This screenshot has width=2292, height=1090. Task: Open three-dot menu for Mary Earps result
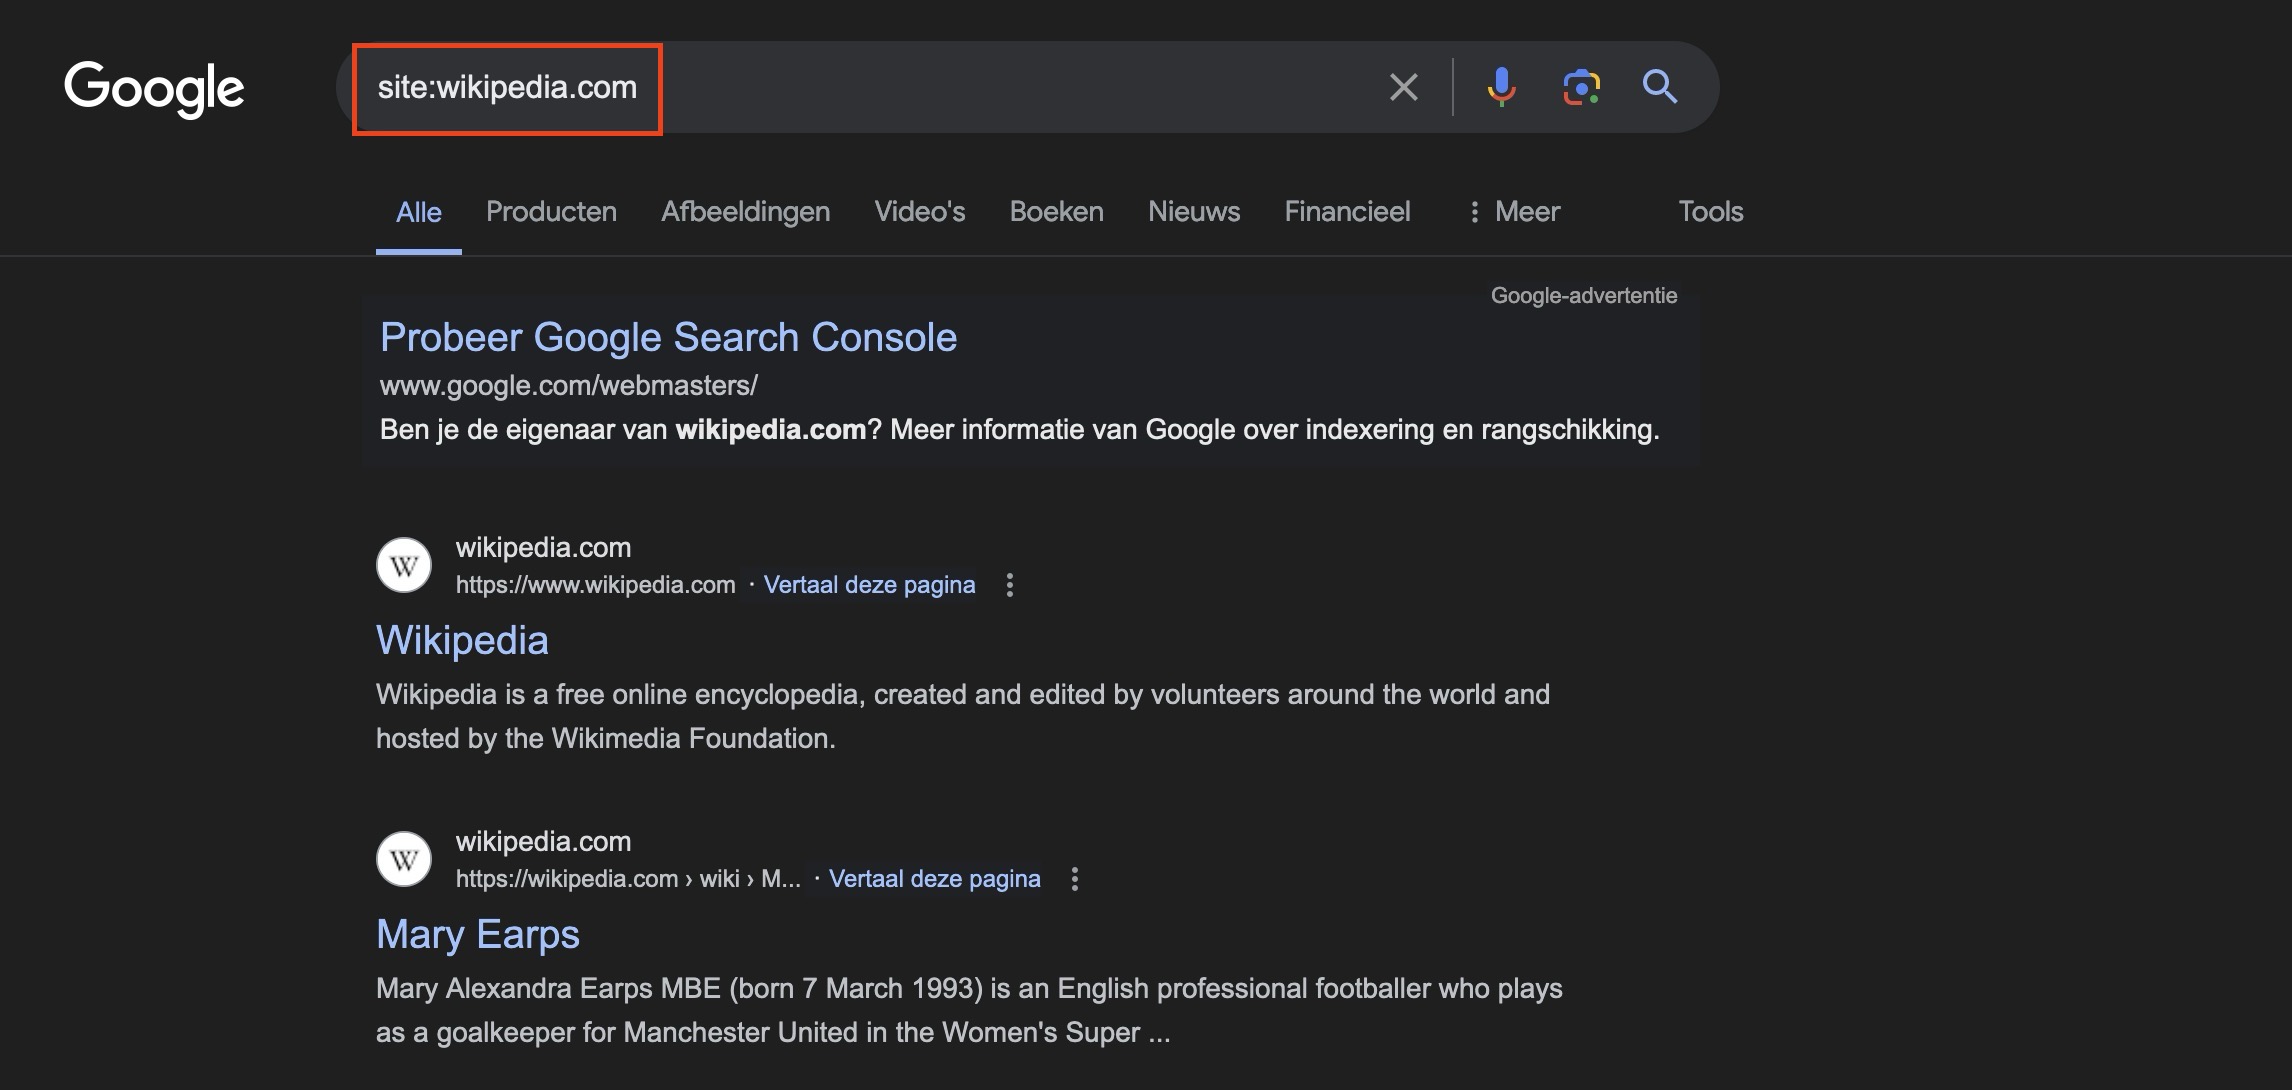(1075, 879)
